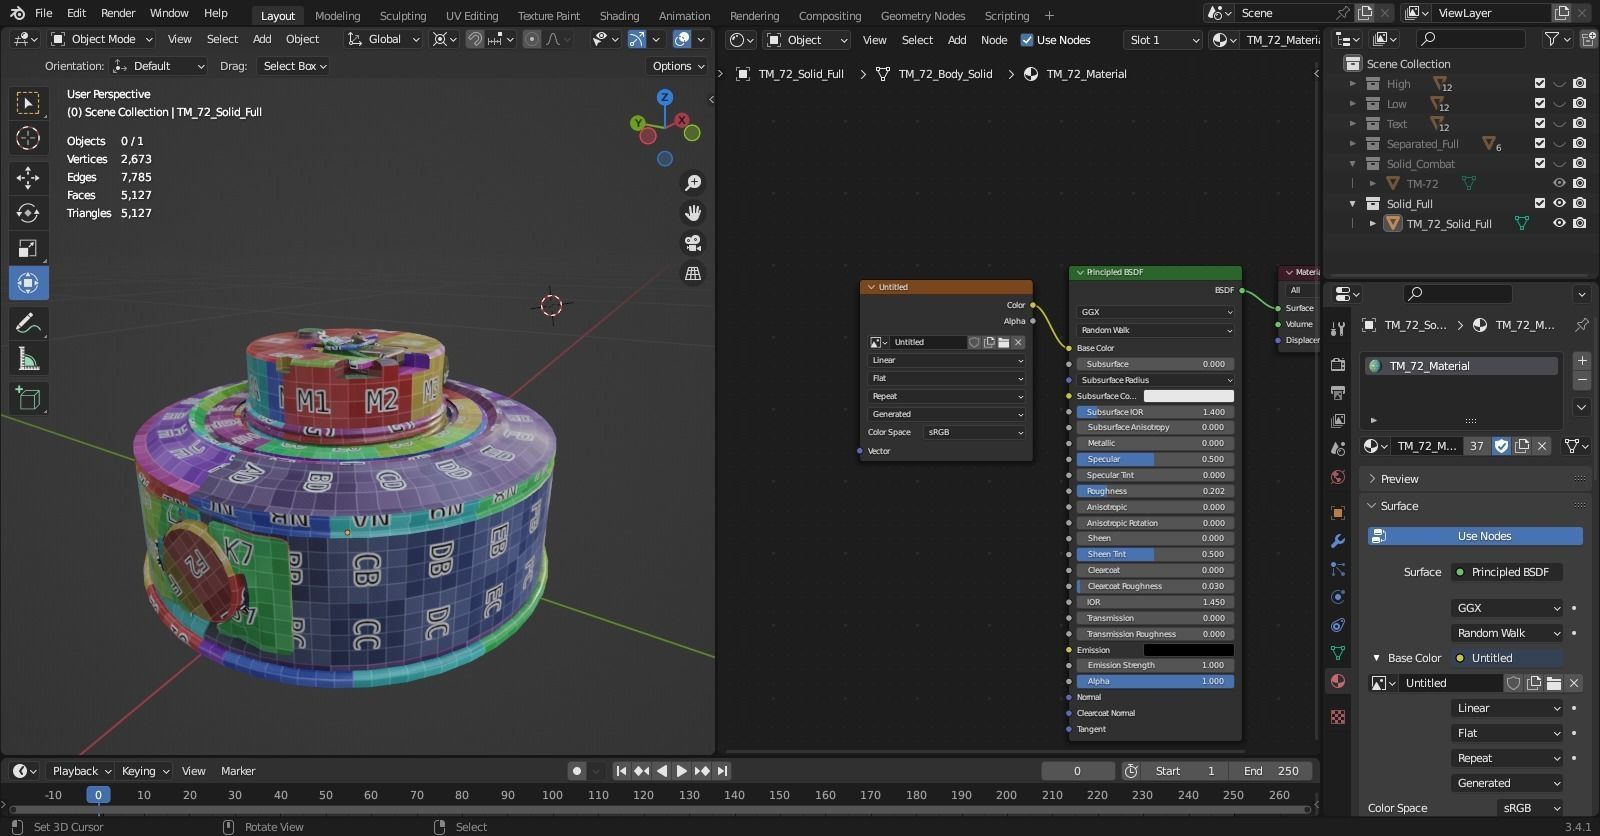The width and height of the screenshot is (1600, 836).
Task: Open the Global transform orientation dropdown
Action: [x=384, y=39]
